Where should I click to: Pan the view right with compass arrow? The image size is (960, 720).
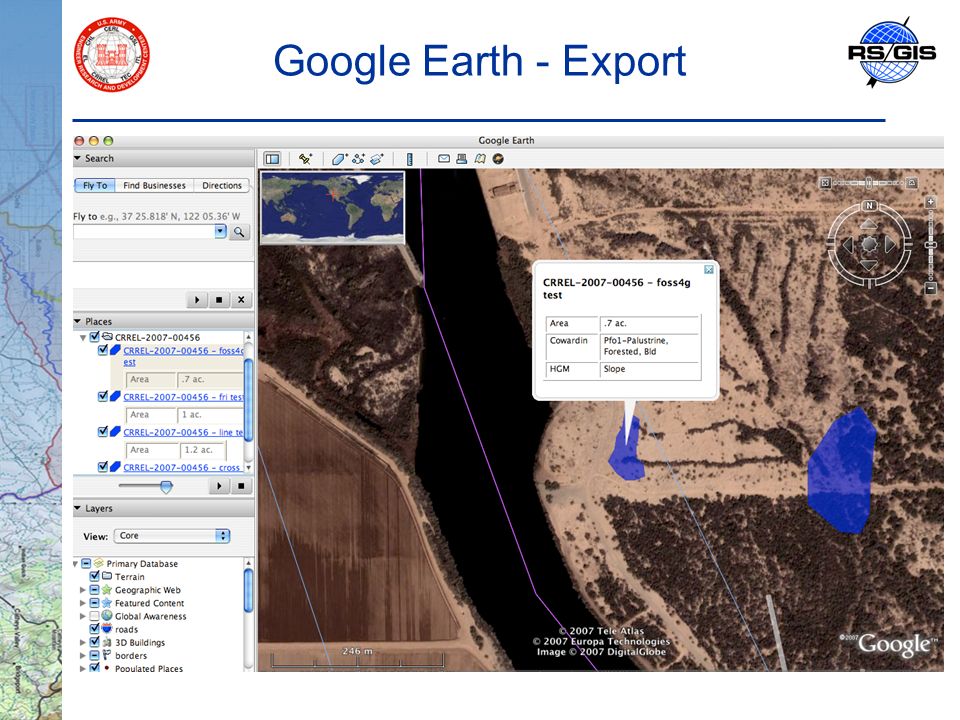[890, 245]
